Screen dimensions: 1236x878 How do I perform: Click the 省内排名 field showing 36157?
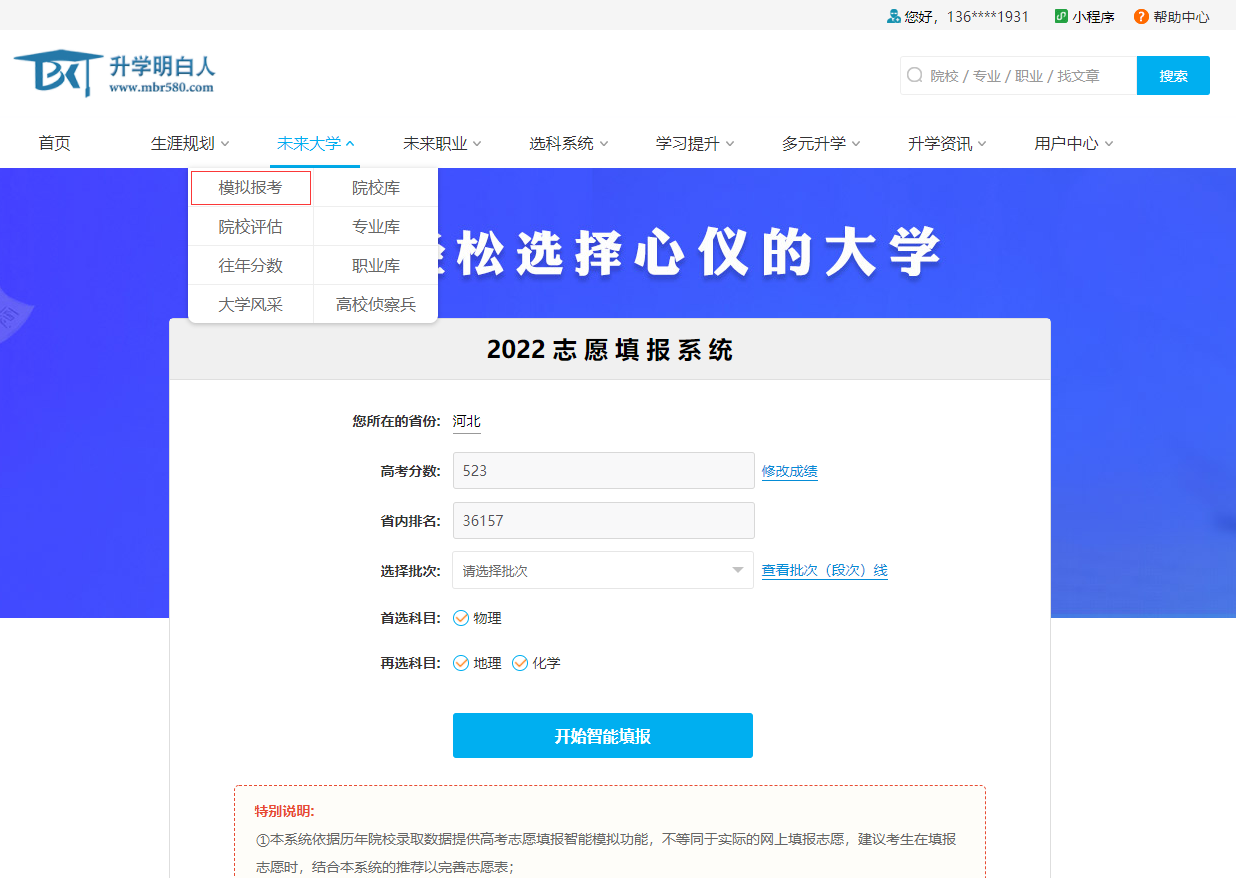(x=604, y=520)
